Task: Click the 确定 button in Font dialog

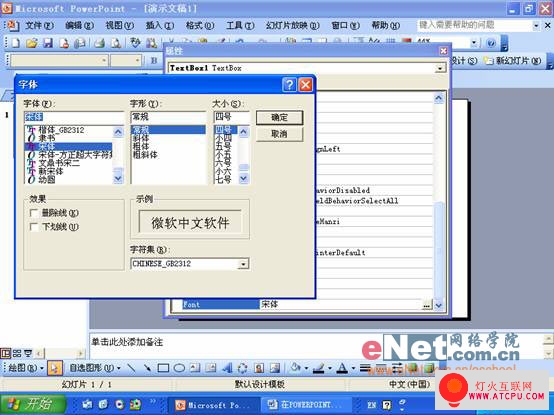Action: click(279, 118)
